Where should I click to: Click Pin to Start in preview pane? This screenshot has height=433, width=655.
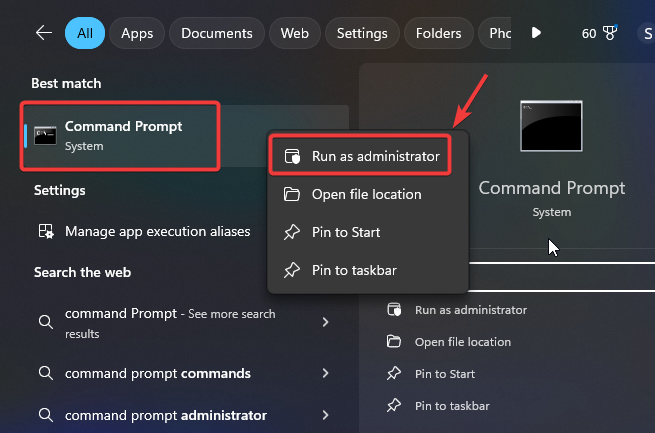(x=444, y=374)
